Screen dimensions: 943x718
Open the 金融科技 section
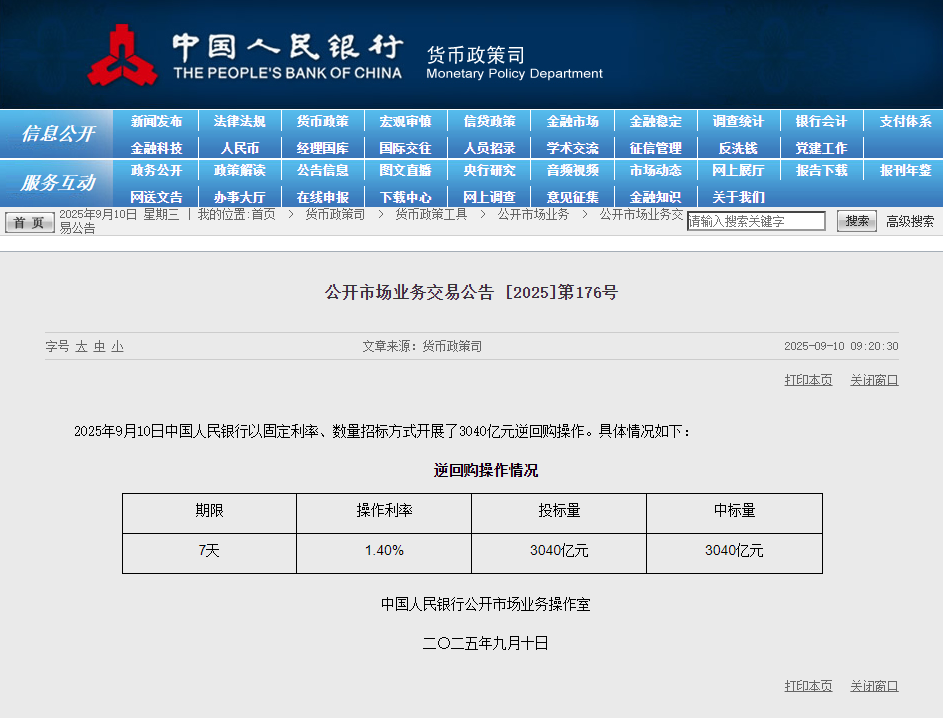[x=156, y=147]
